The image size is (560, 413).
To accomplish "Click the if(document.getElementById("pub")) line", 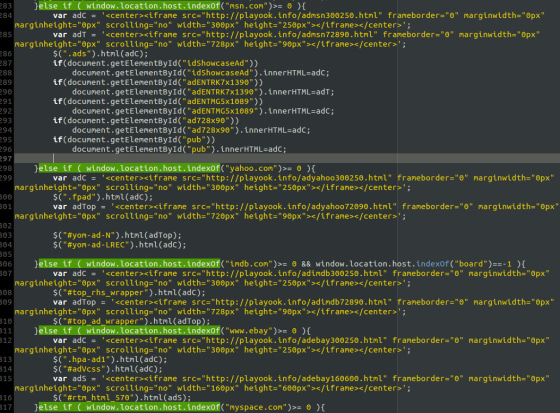I will [134, 140].
